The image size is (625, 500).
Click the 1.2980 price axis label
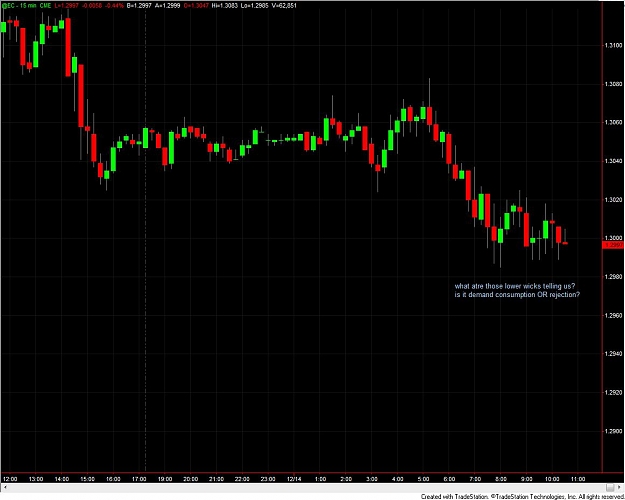point(613,276)
